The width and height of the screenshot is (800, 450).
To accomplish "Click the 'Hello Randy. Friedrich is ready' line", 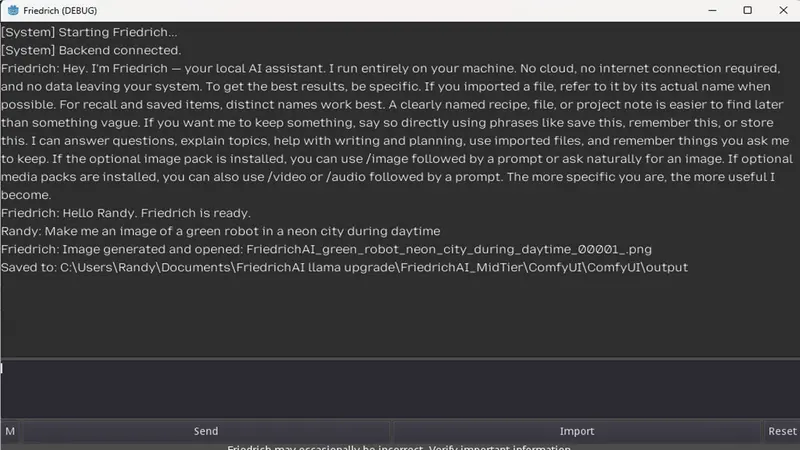I will 126,213.
